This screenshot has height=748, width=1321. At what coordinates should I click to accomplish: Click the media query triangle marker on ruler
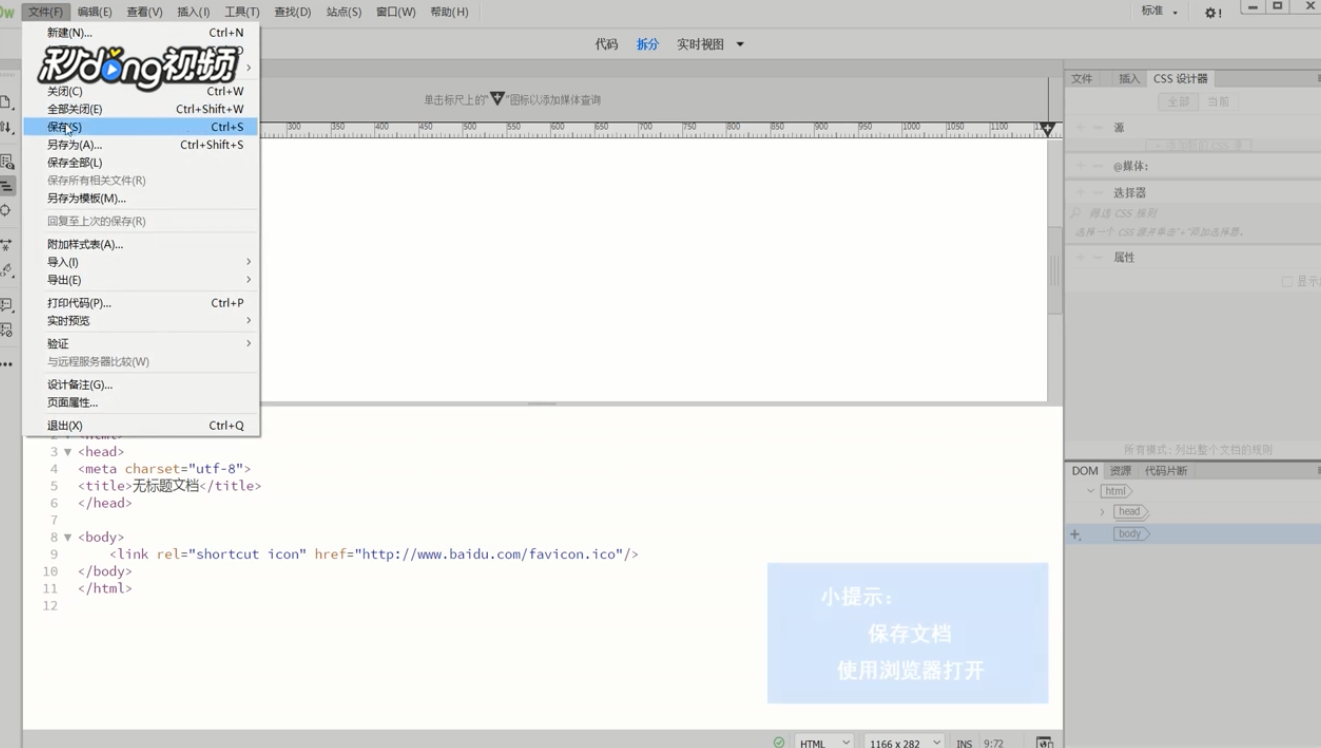point(1047,128)
